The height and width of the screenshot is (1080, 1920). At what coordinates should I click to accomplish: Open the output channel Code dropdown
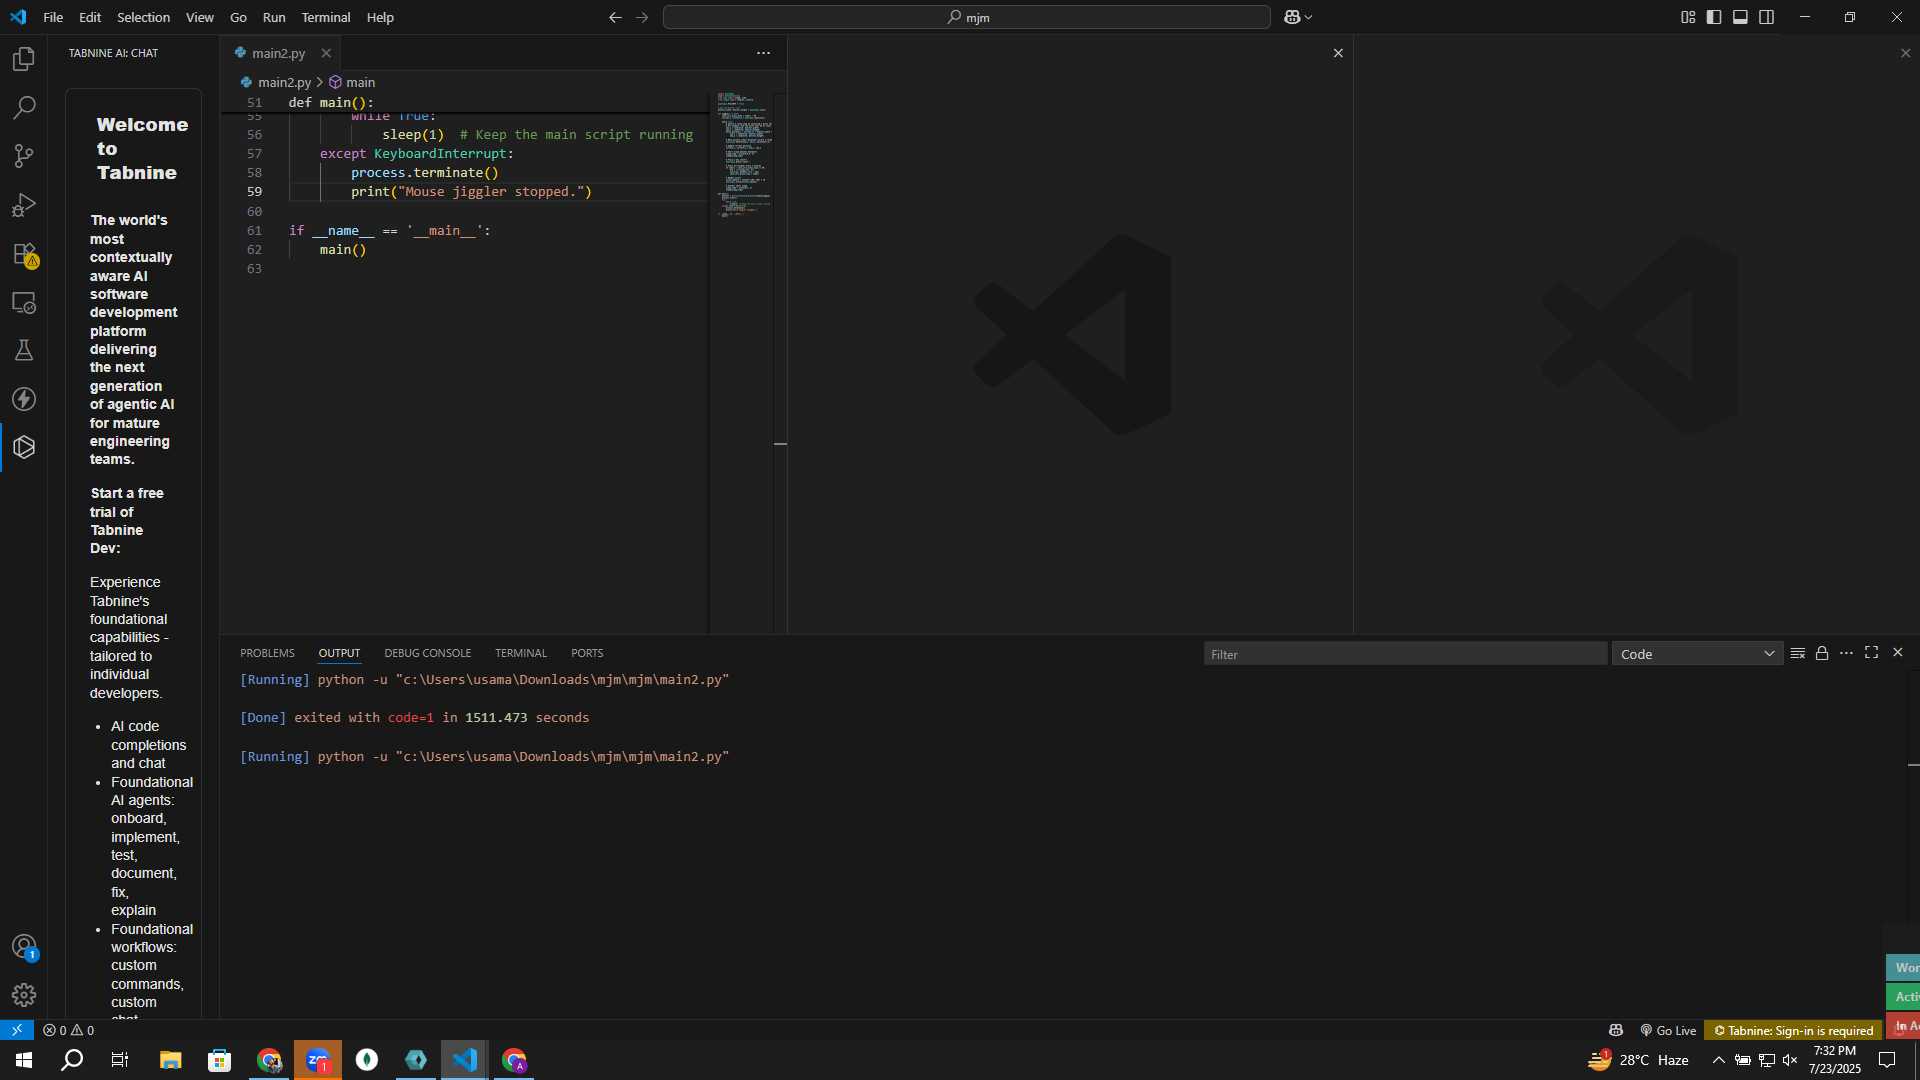coord(1697,654)
